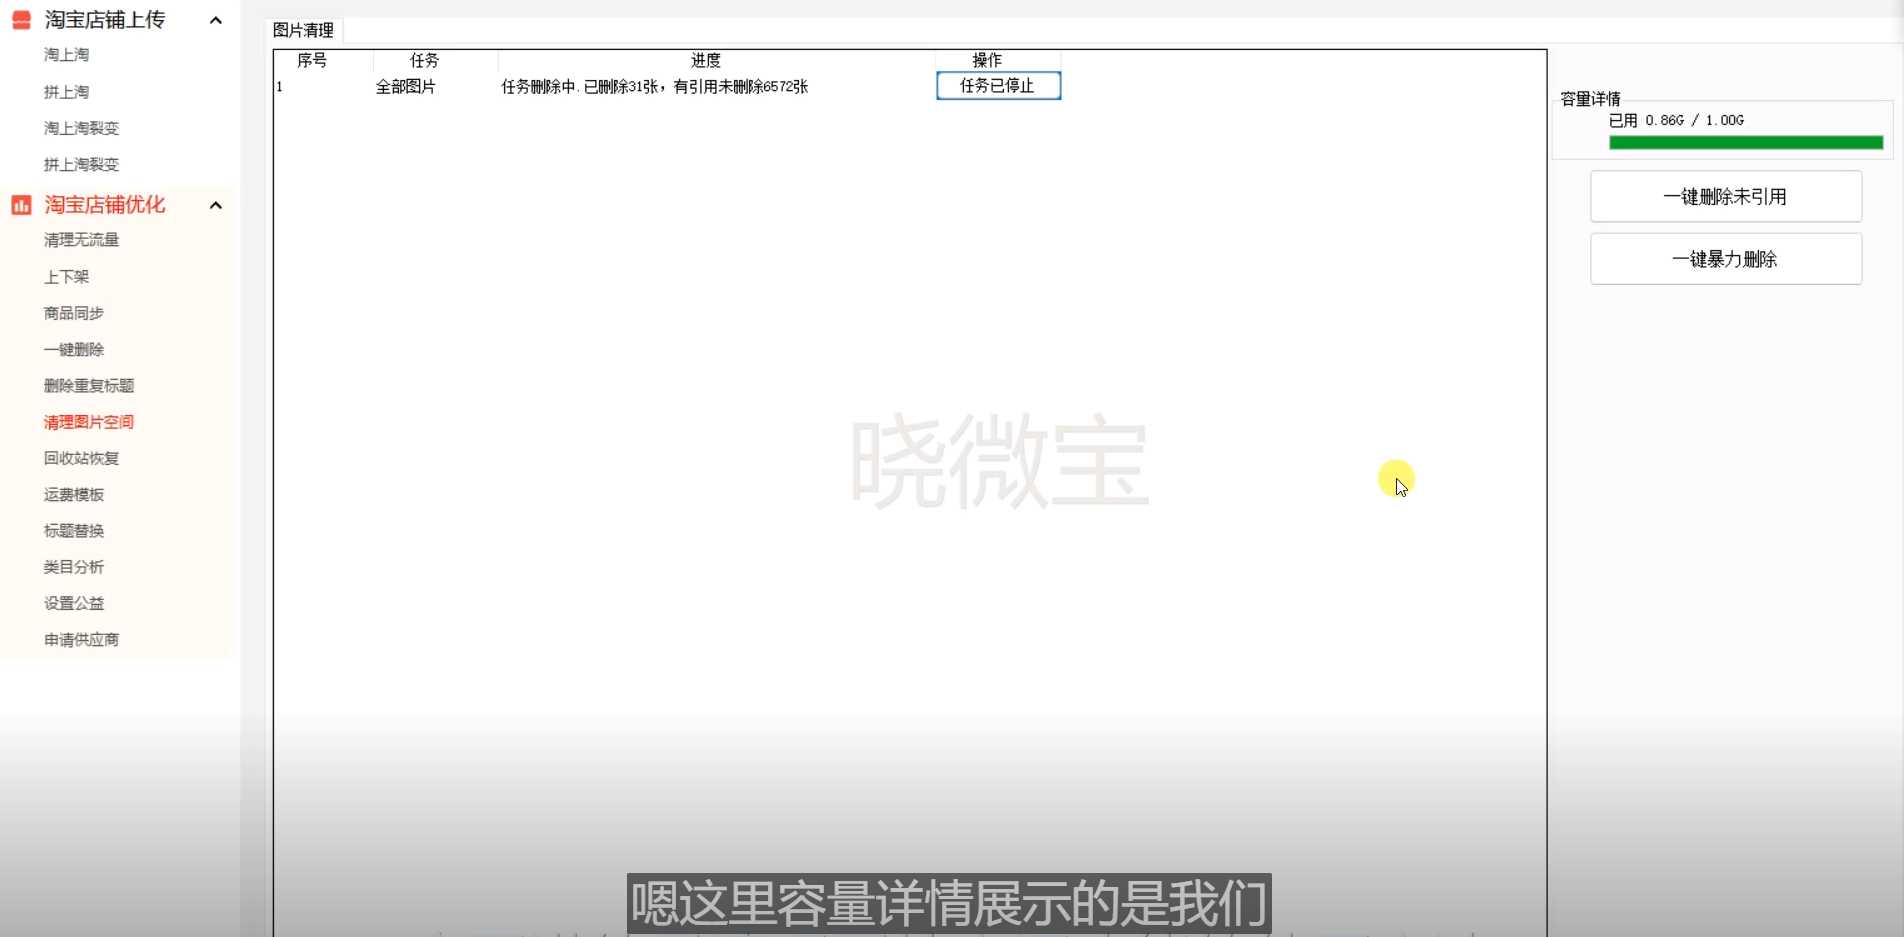This screenshot has height=937, width=1904.
Task: Open 清理无流量 in the sidebar
Action: [81, 240]
